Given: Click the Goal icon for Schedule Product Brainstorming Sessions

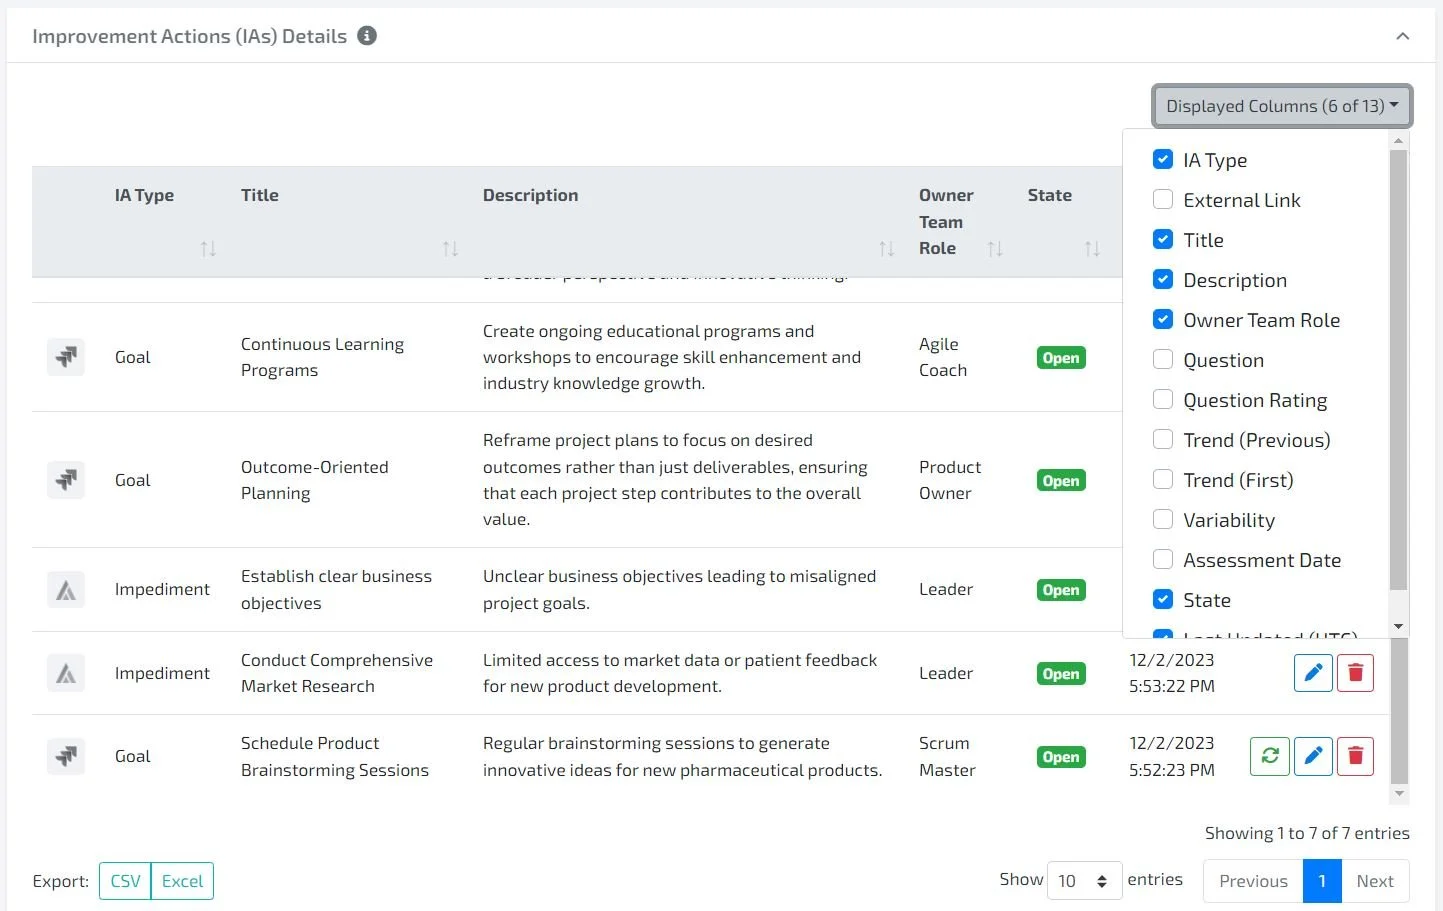Looking at the screenshot, I should tap(66, 756).
